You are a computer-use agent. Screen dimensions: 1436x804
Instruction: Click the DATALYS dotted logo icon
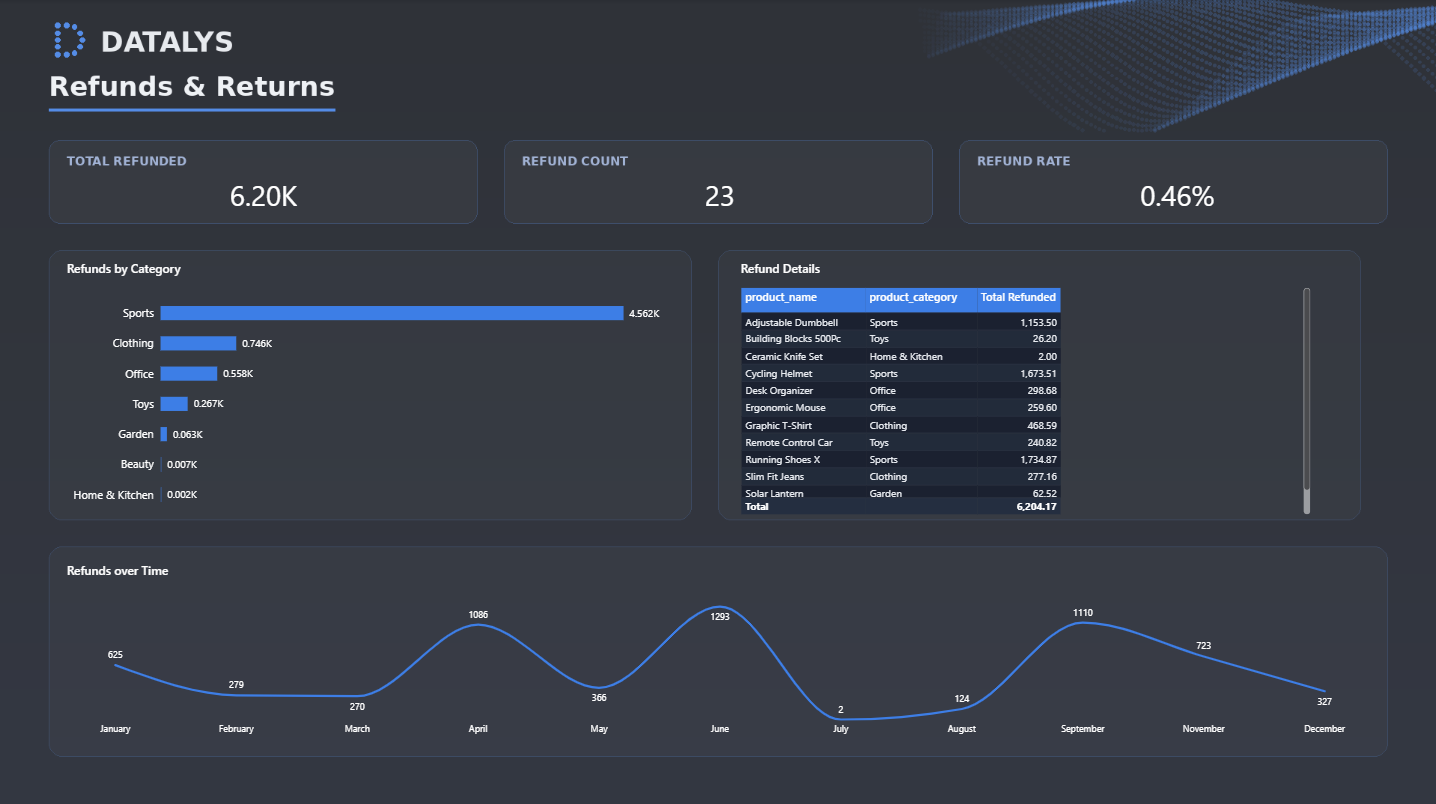point(69,39)
